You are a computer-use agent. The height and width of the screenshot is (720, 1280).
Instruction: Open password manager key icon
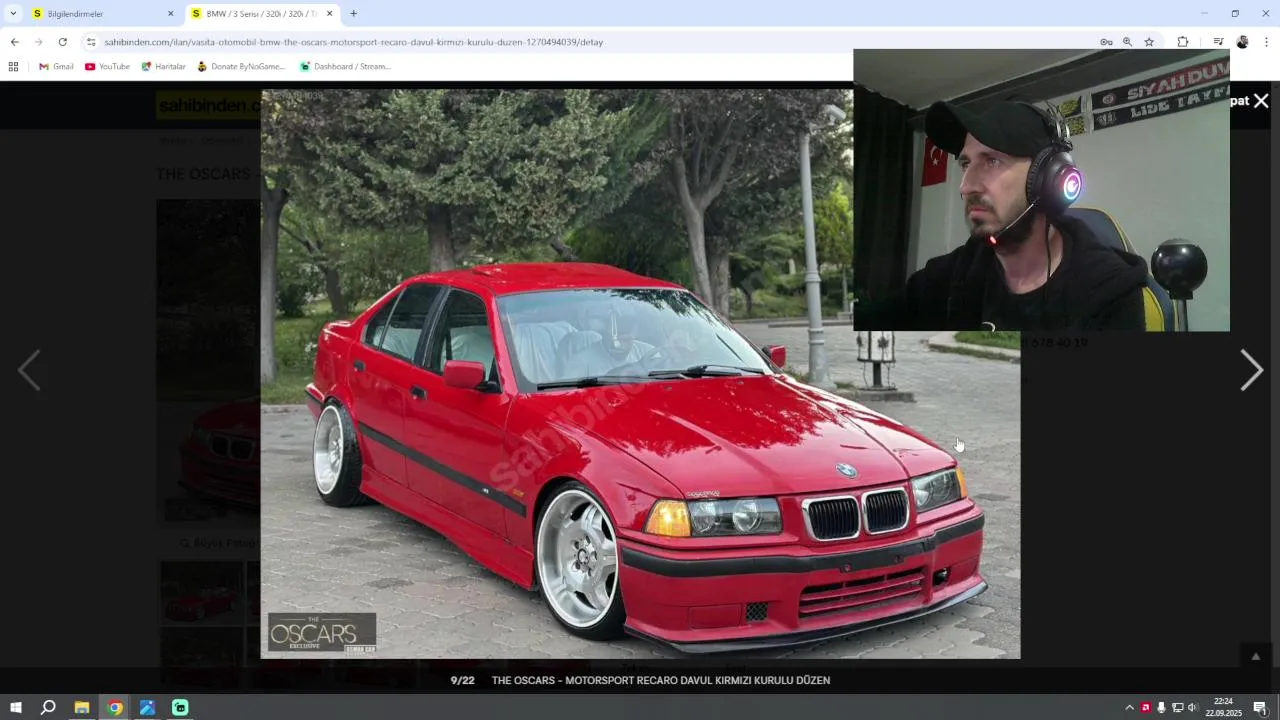click(x=1106, y=42)
